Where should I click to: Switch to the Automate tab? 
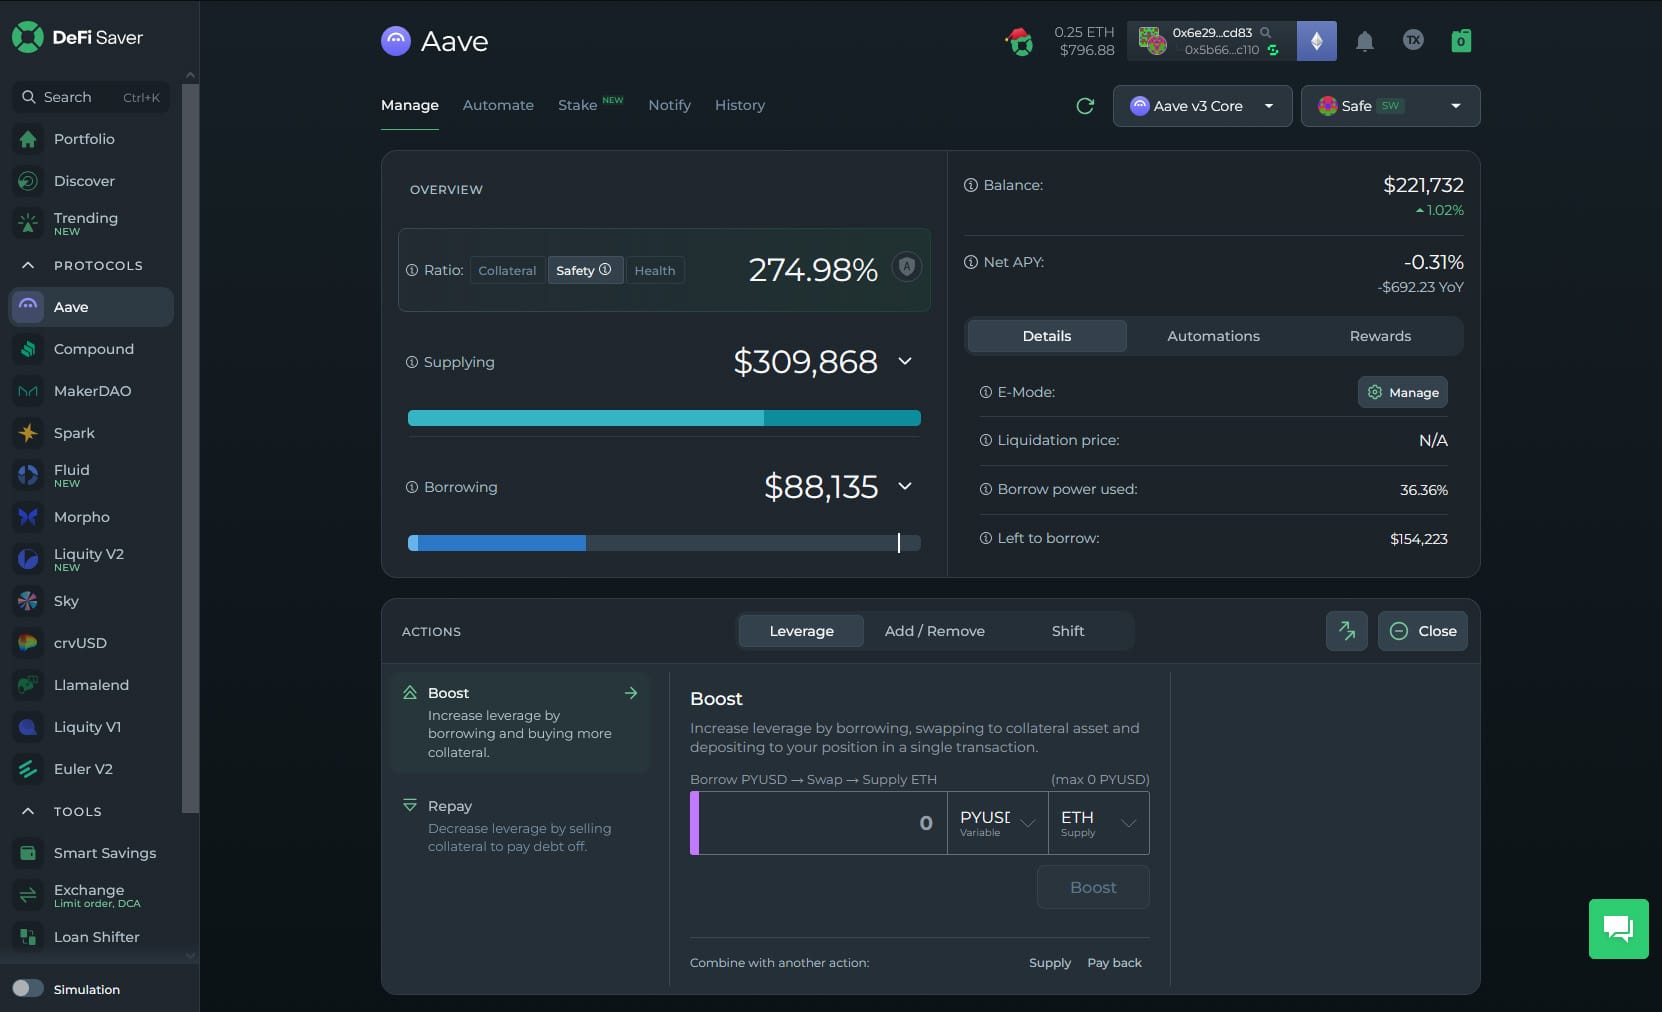coord(498,105)
